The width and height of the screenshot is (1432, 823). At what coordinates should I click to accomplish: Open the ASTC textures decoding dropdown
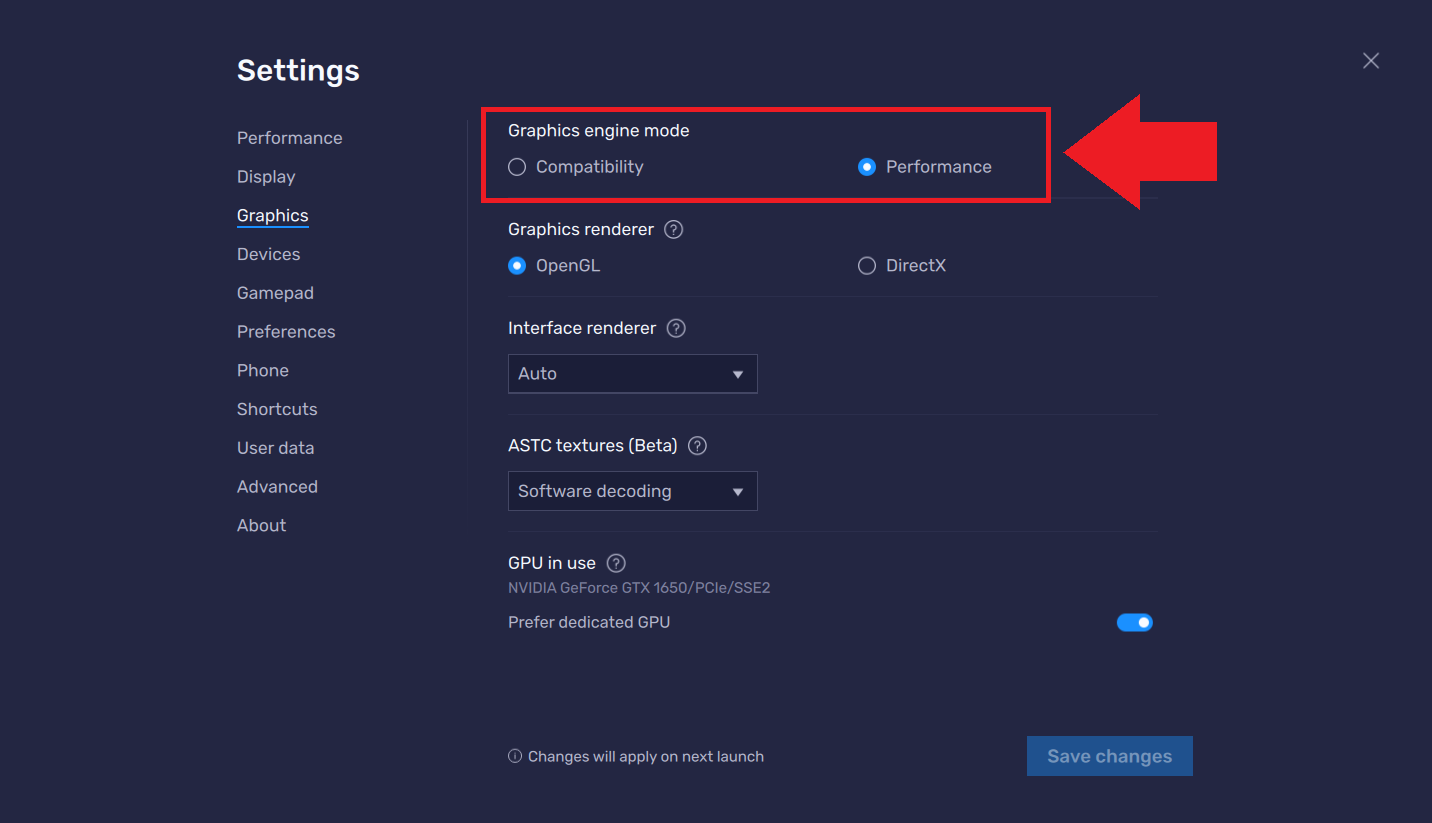point(632,491)
